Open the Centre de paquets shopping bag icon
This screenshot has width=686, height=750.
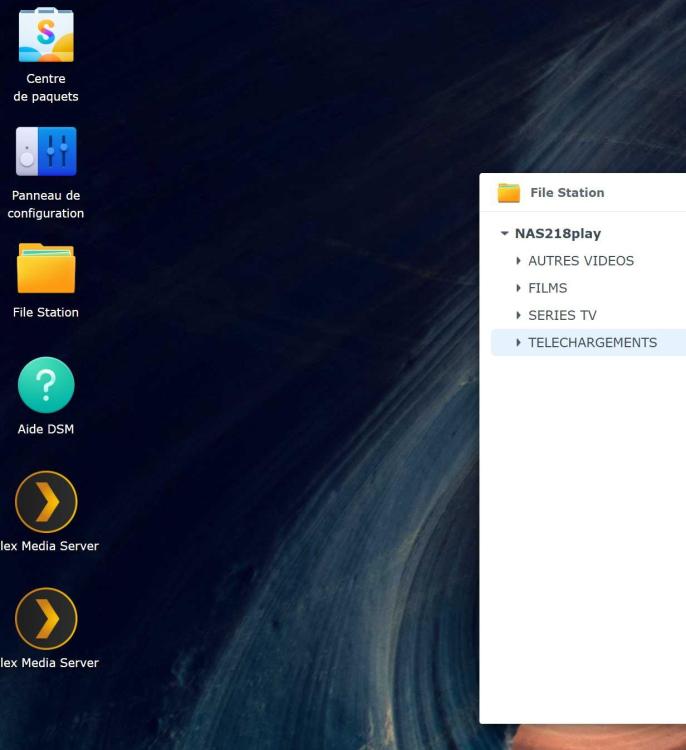(x=46, y=35)
